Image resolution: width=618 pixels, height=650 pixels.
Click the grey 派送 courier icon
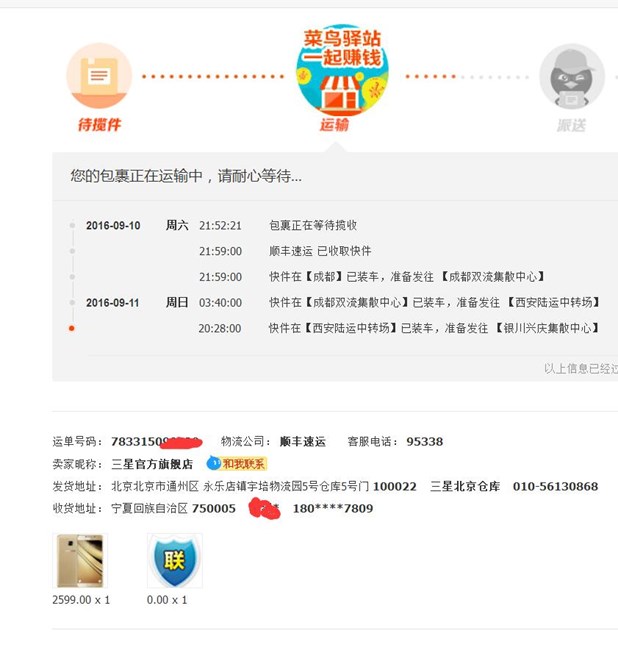(572, 76)
